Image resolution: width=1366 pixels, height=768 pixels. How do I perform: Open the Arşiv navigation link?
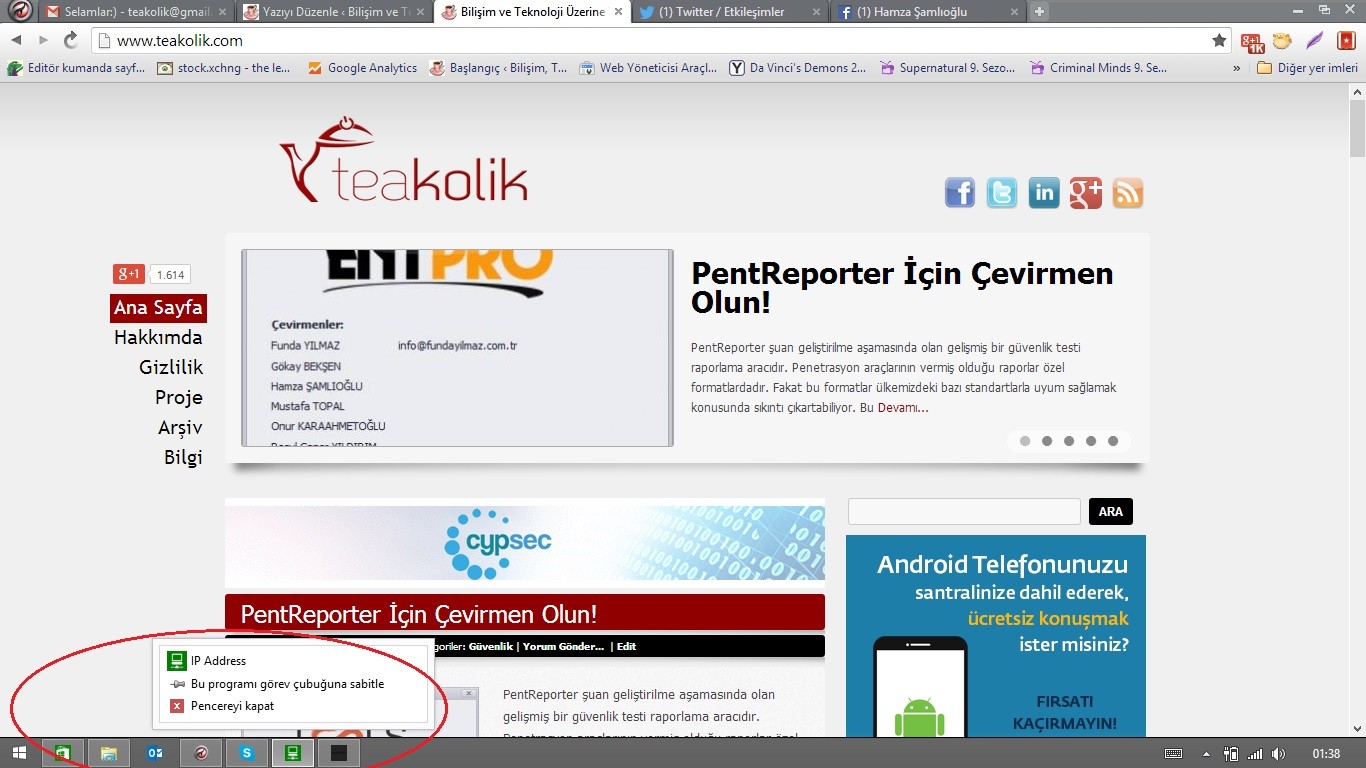[x=180, y=427]
